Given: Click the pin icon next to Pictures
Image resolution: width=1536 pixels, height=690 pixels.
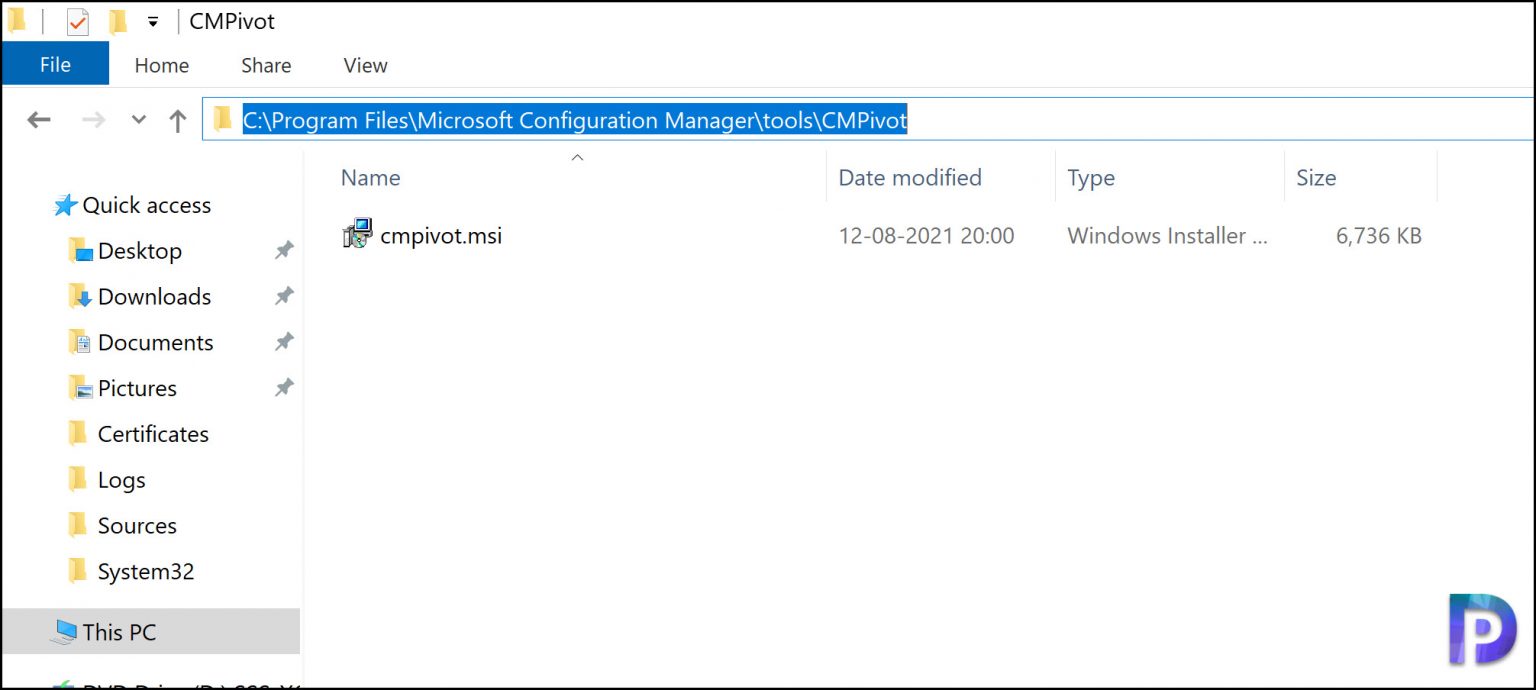Looking at the screenshot, I should click(284, 387).
